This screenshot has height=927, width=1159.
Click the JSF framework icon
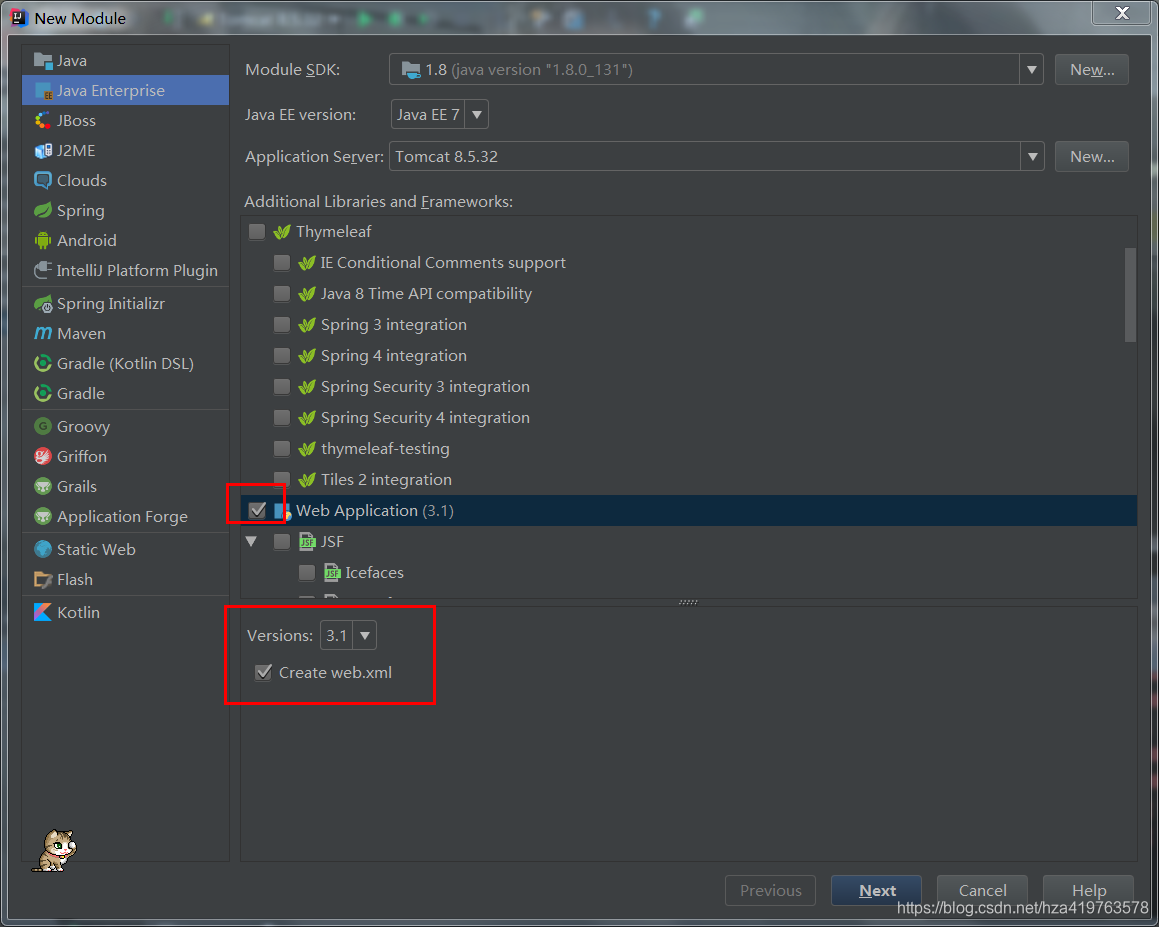(307, 542)
